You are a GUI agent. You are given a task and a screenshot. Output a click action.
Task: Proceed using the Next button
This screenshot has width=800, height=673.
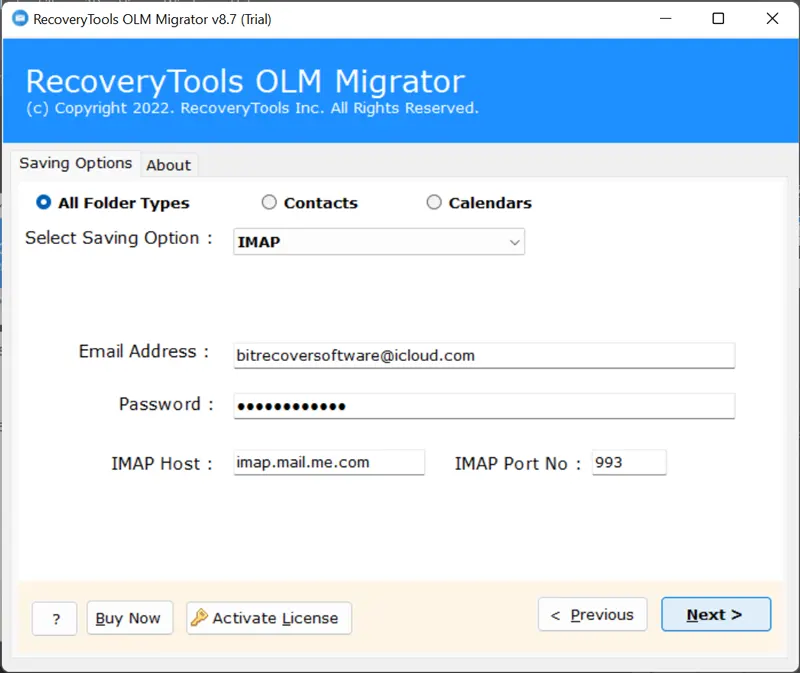(x=715, y=615)
